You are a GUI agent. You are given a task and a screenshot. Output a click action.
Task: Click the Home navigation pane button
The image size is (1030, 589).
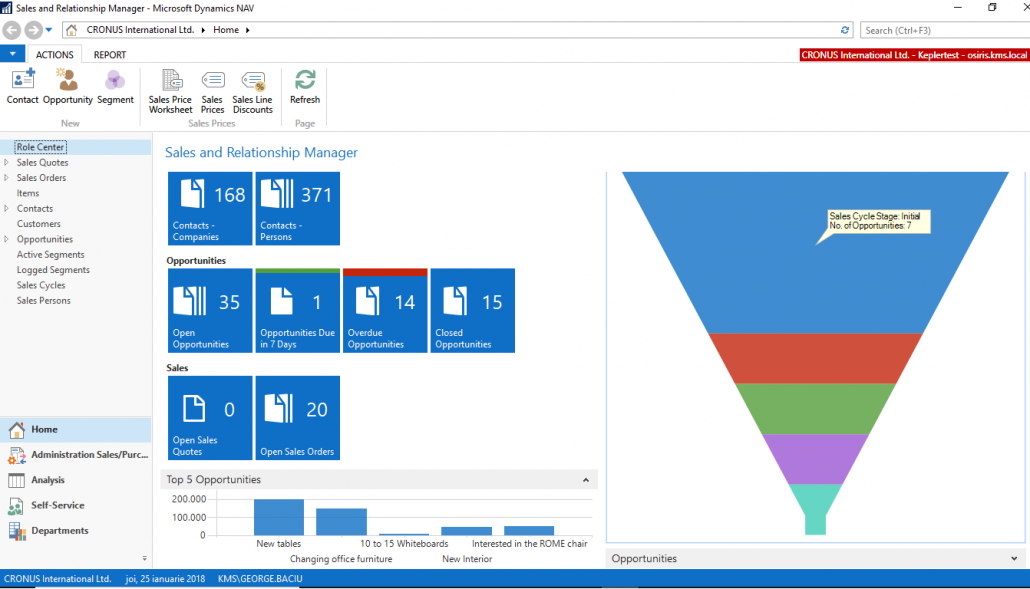[x=76, y=429]
